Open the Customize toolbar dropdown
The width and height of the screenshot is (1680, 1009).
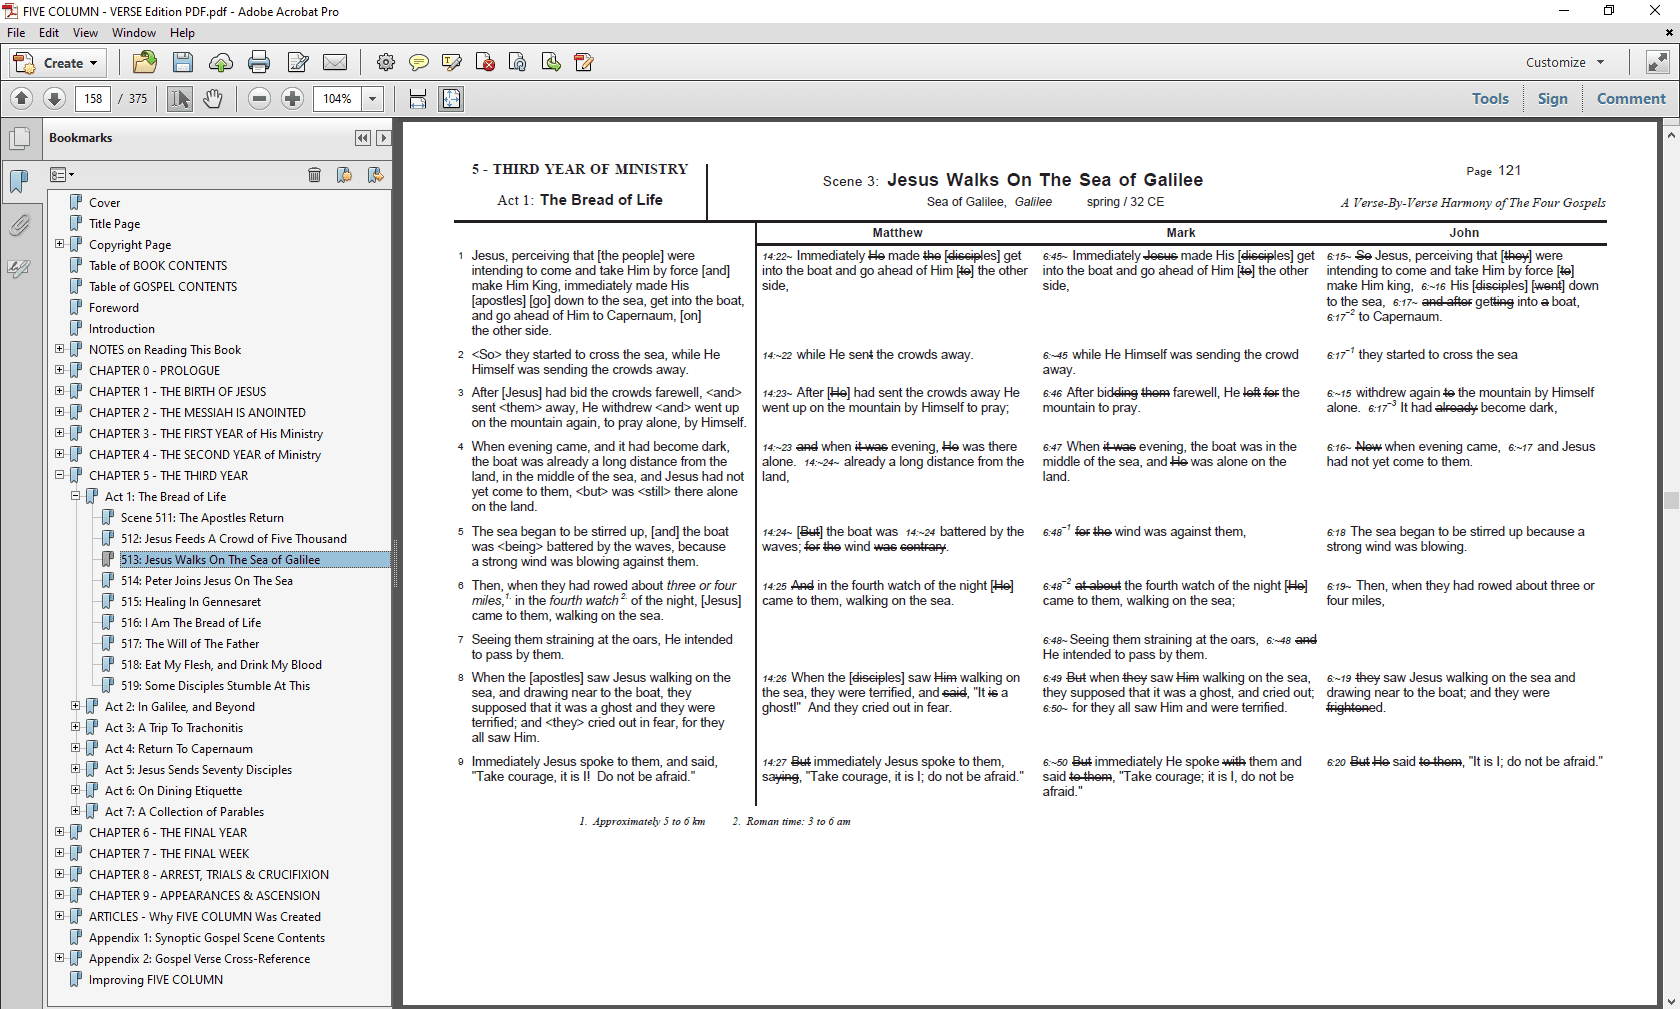[1565, 62]
